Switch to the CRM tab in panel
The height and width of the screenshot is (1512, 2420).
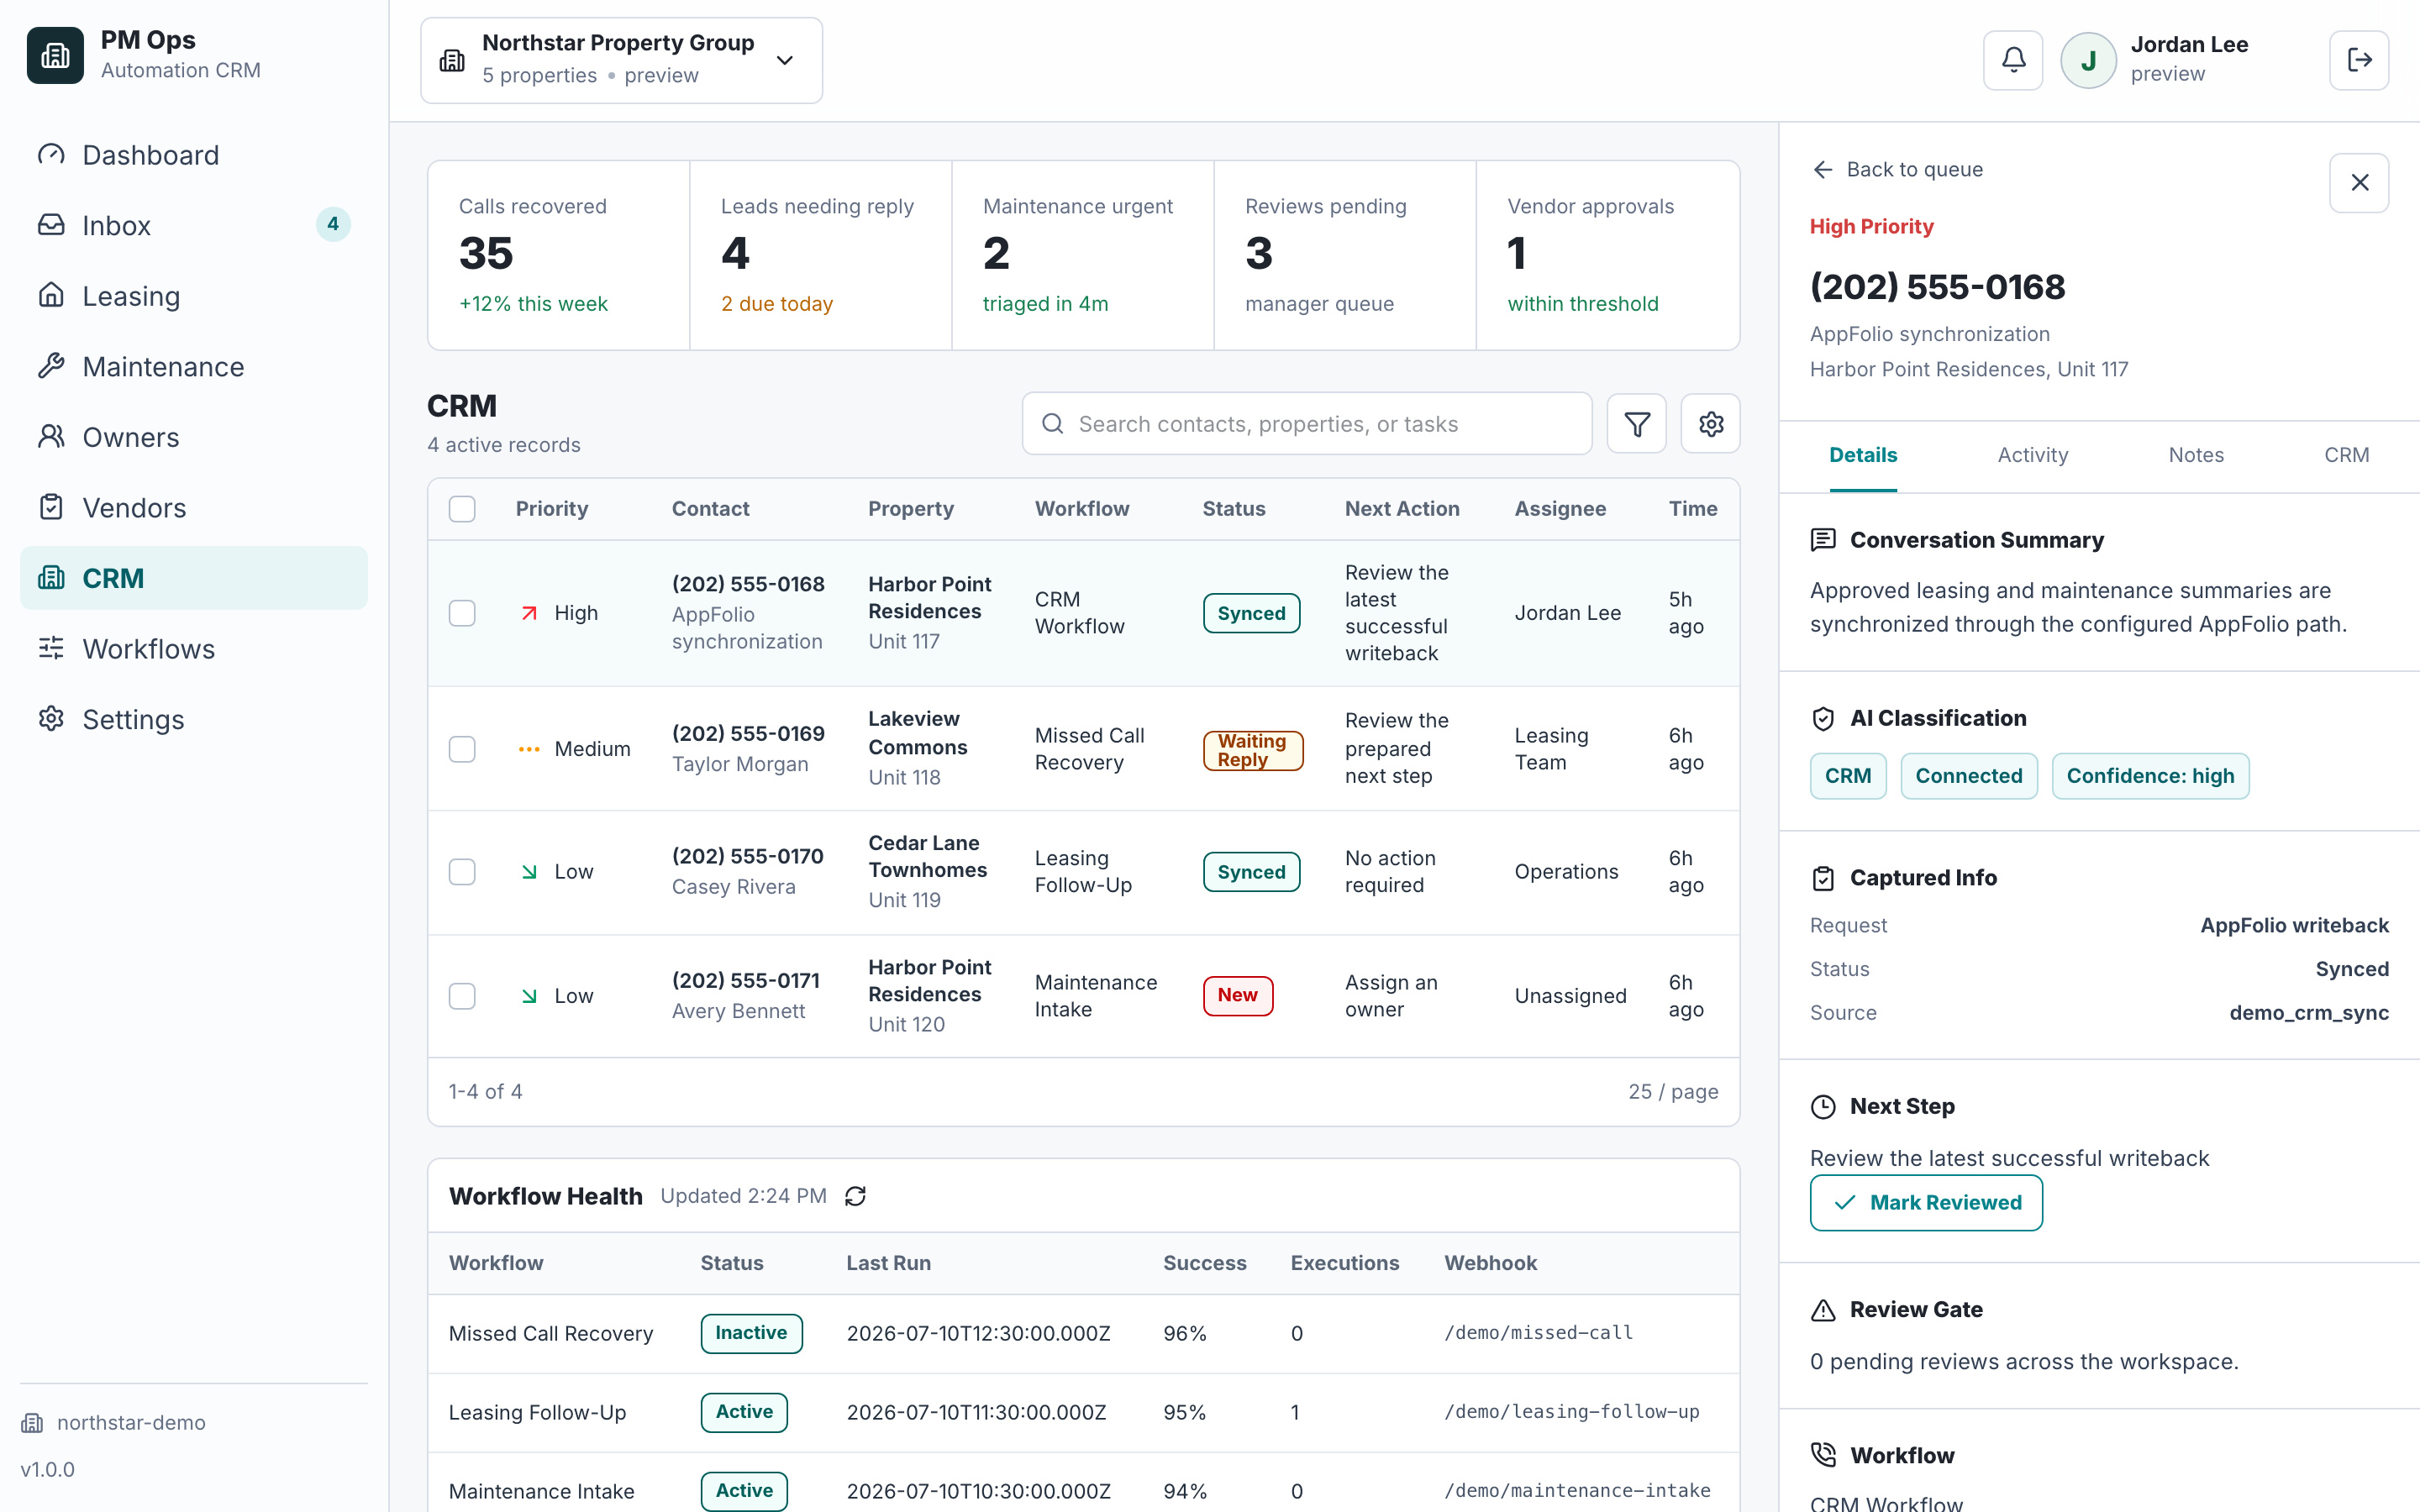coord(2346,455)
